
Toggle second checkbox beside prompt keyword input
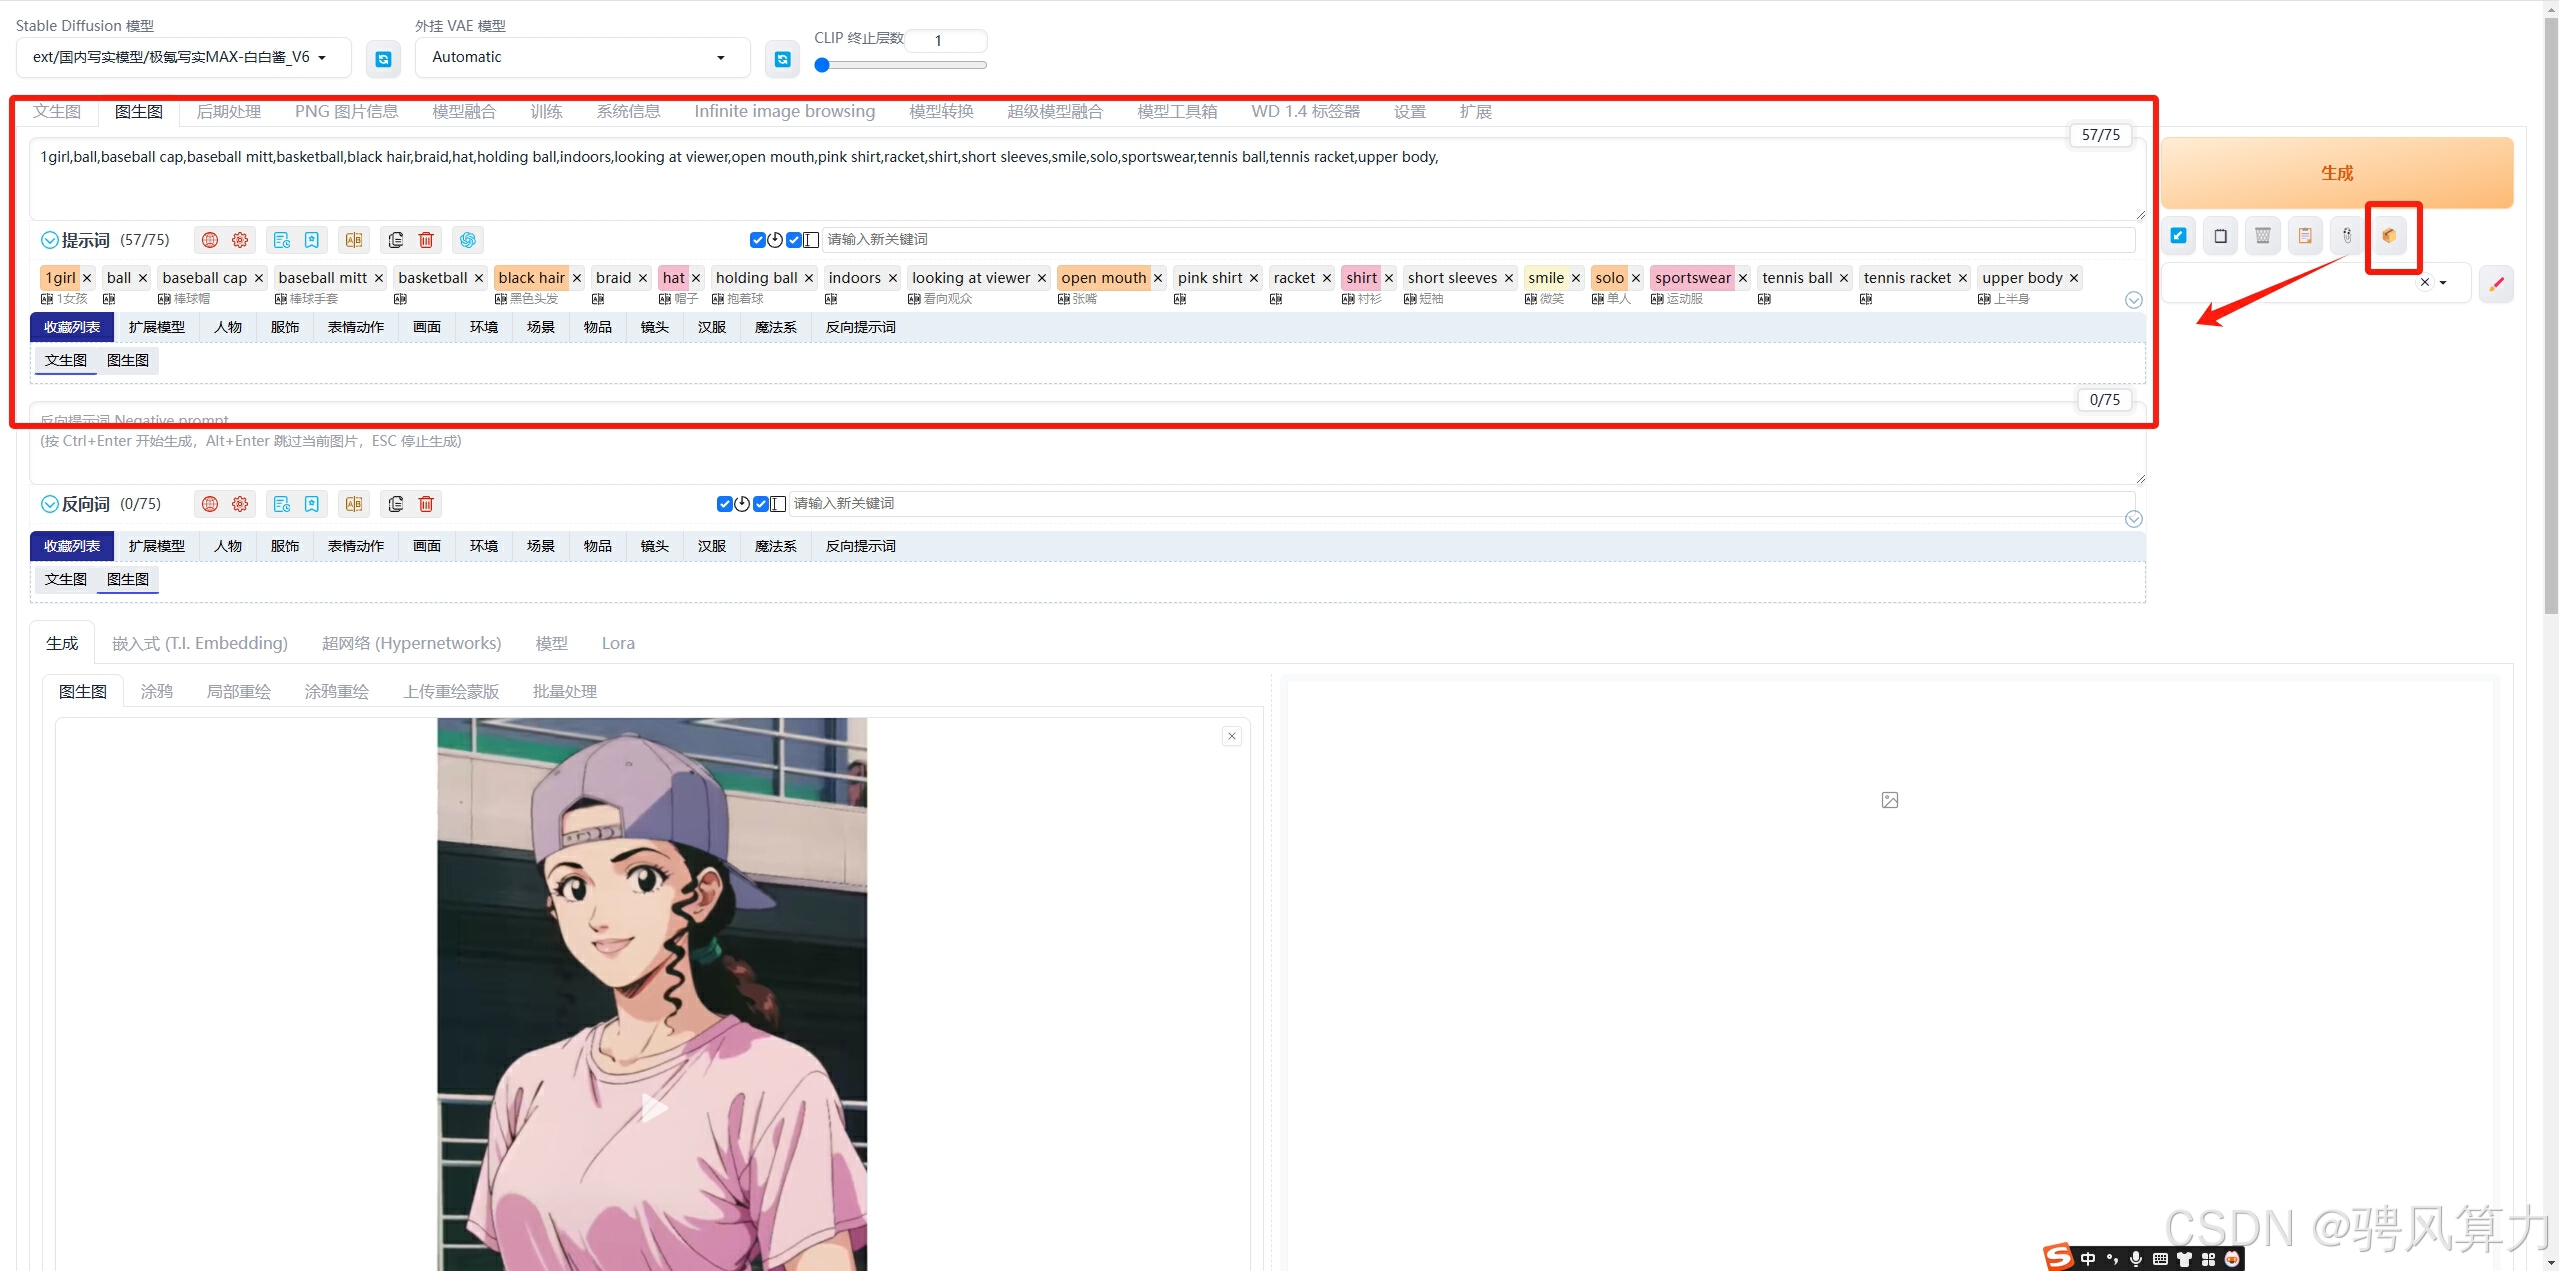(793, 240)
